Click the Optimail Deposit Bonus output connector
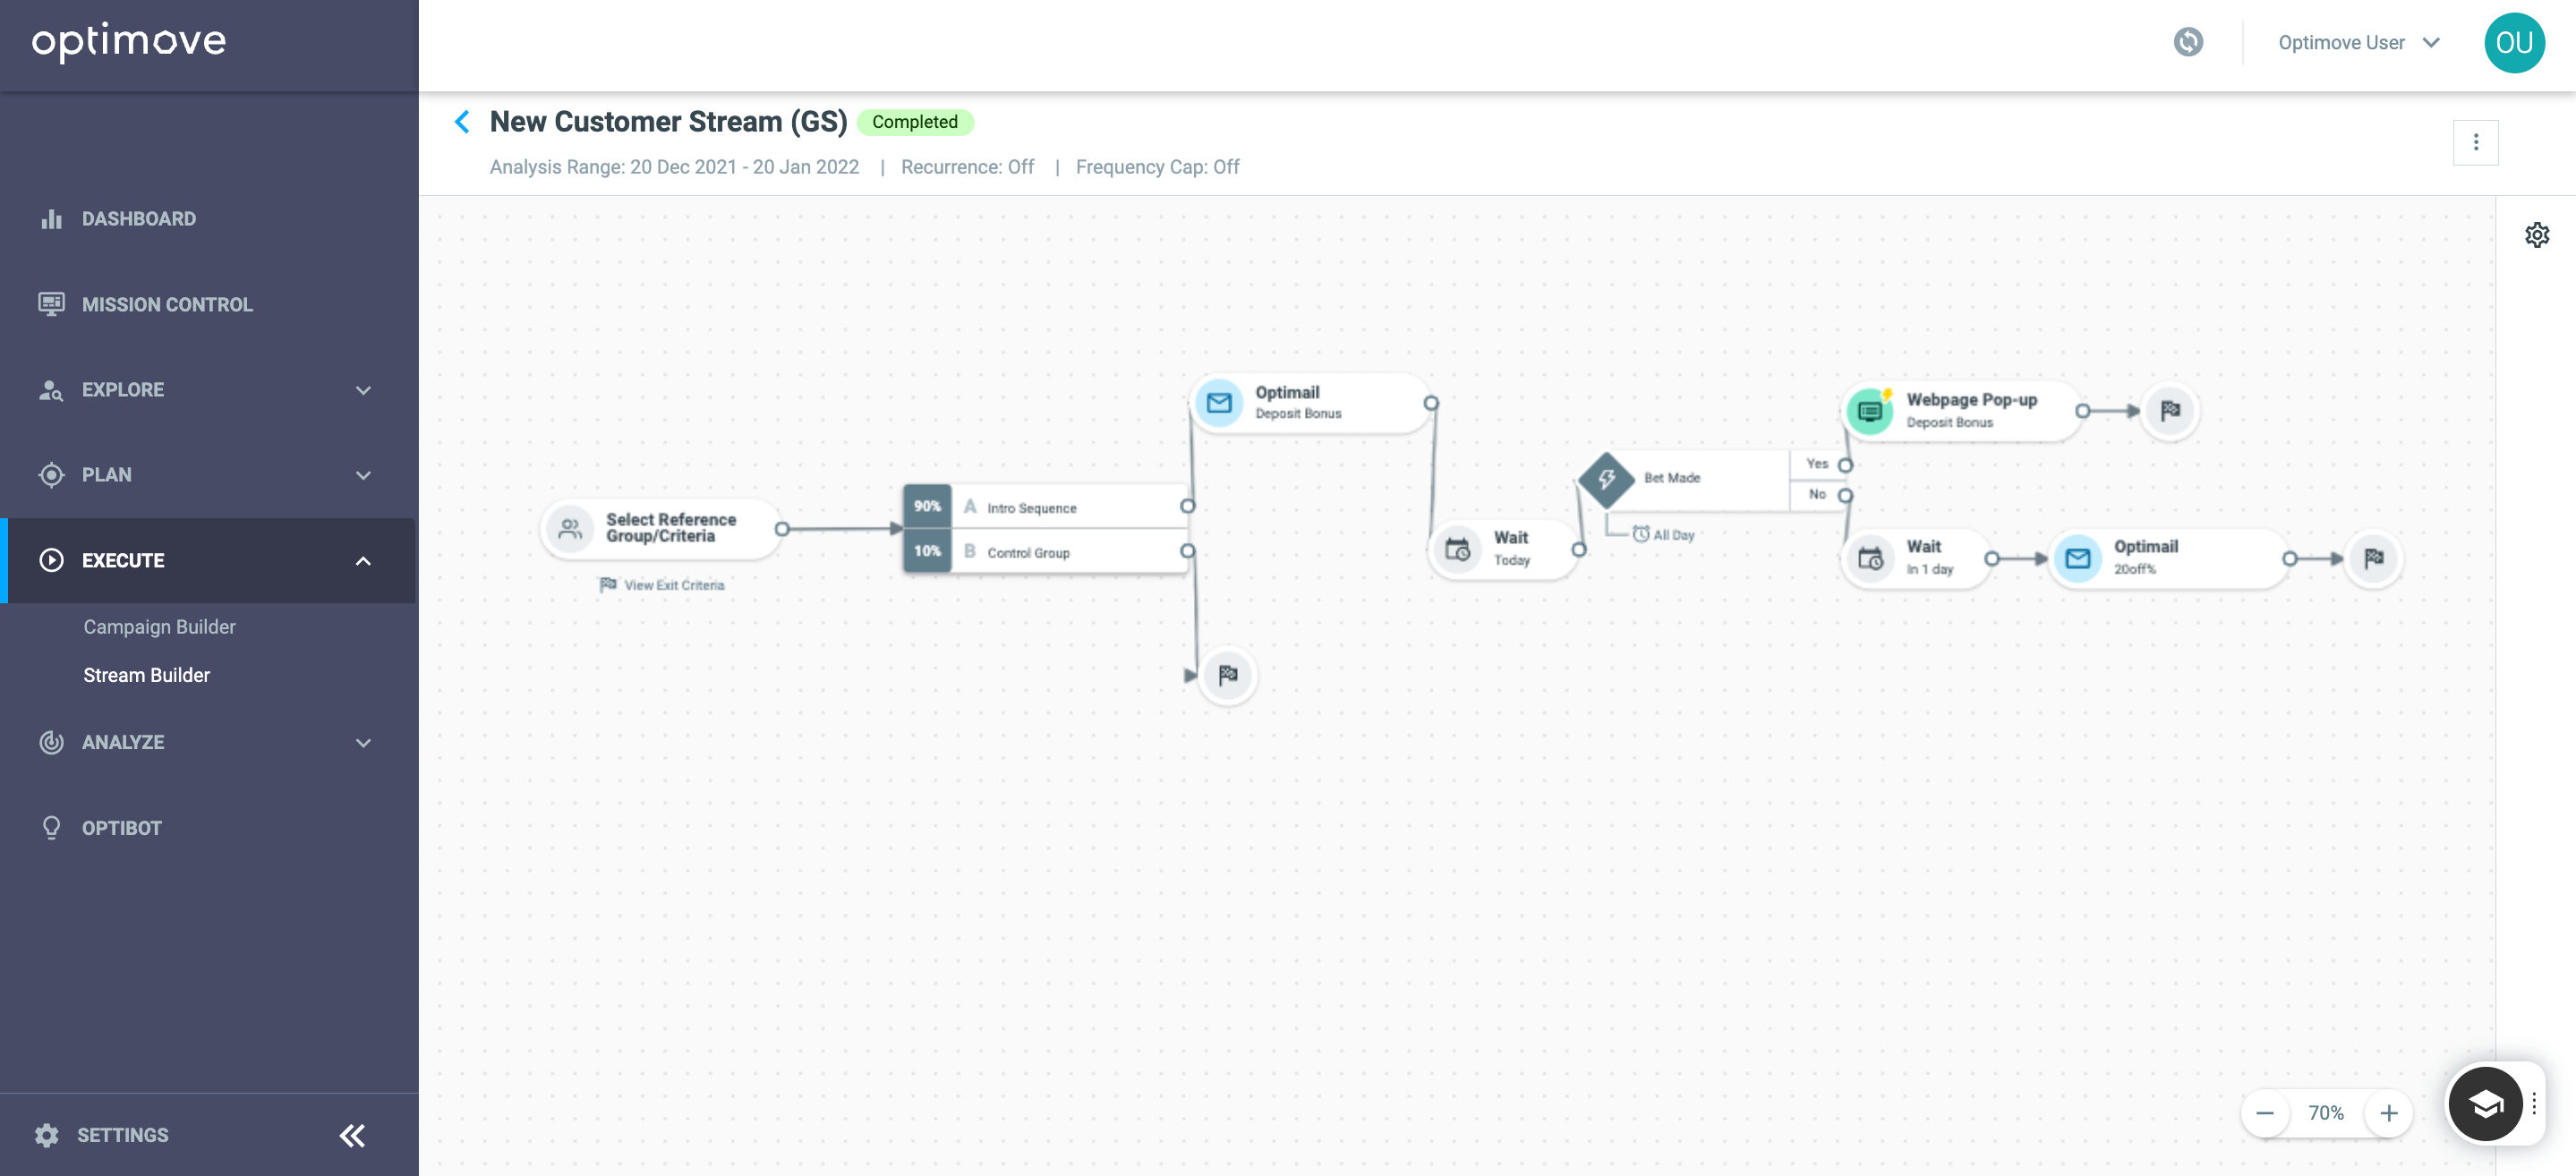Image resolution: width=2576 pixels, height=1176 pixels. click(1431, 403)
